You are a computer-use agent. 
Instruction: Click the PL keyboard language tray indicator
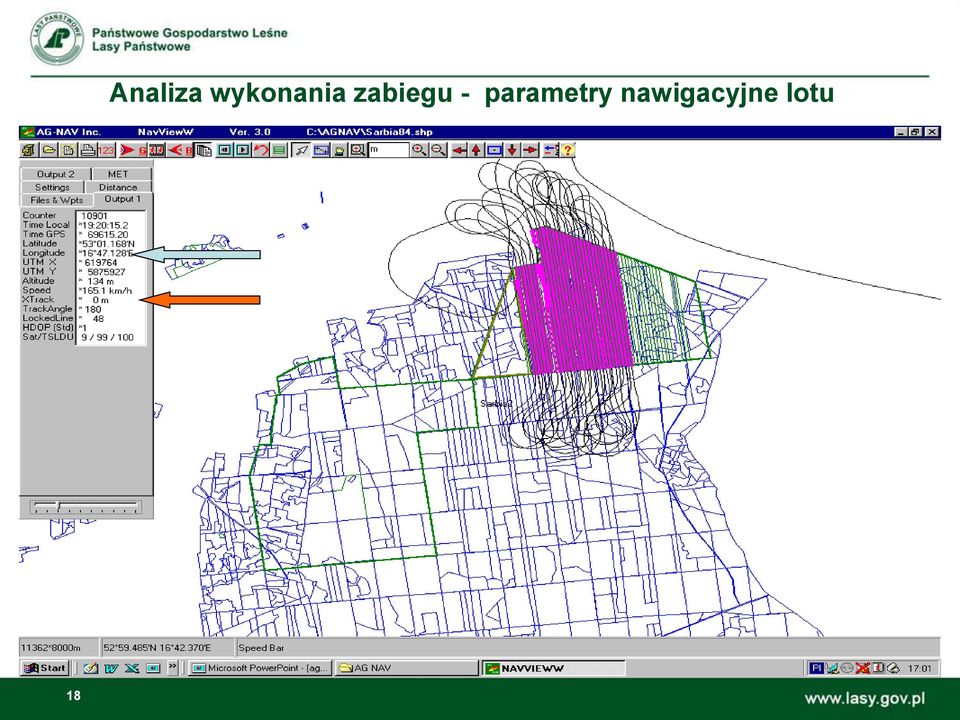[x=816, y=668]
